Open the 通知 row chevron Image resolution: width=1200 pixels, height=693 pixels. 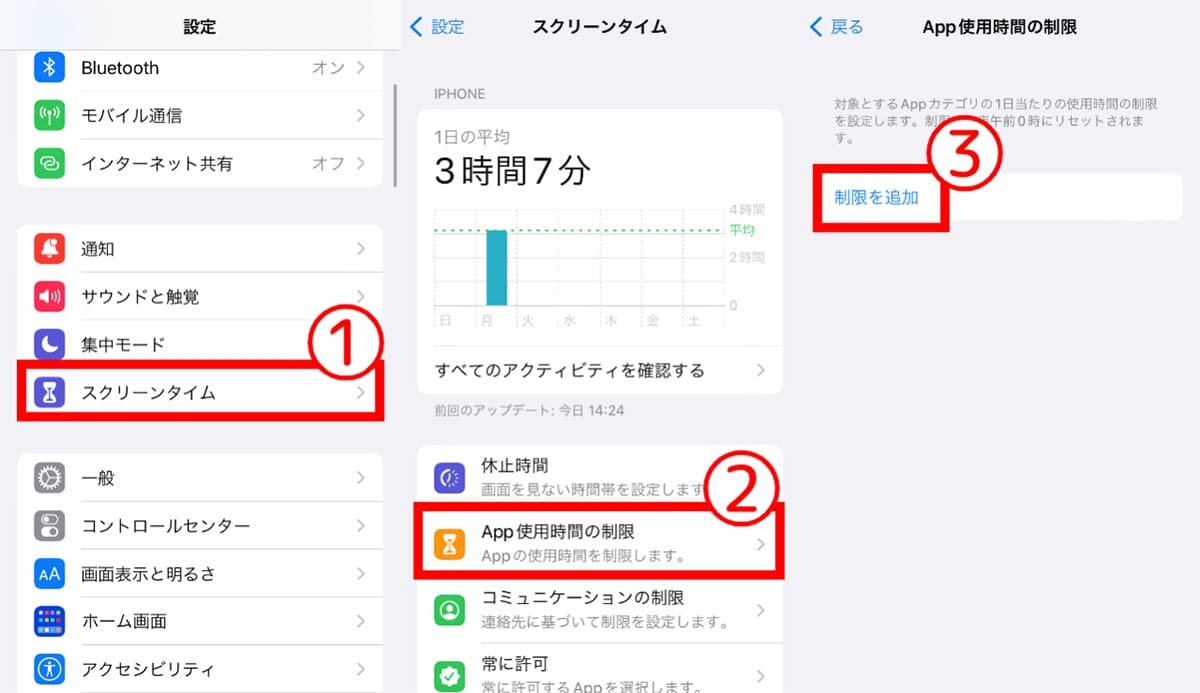[x=361, y=248]
